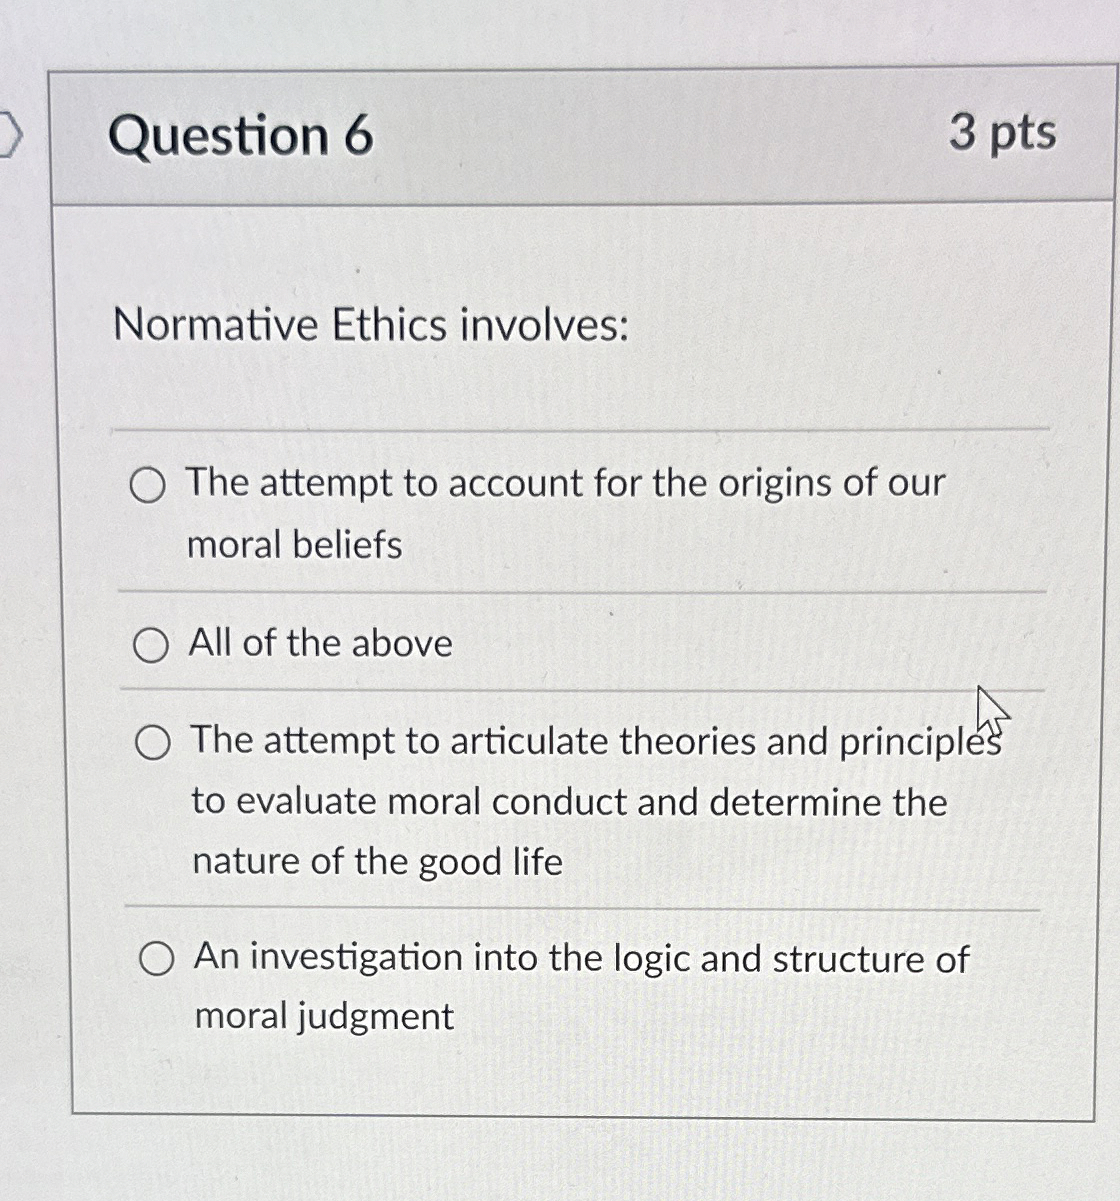Click the text 'moral judgment' in the last option
1120x1201 pixels.
point(323,1017)
